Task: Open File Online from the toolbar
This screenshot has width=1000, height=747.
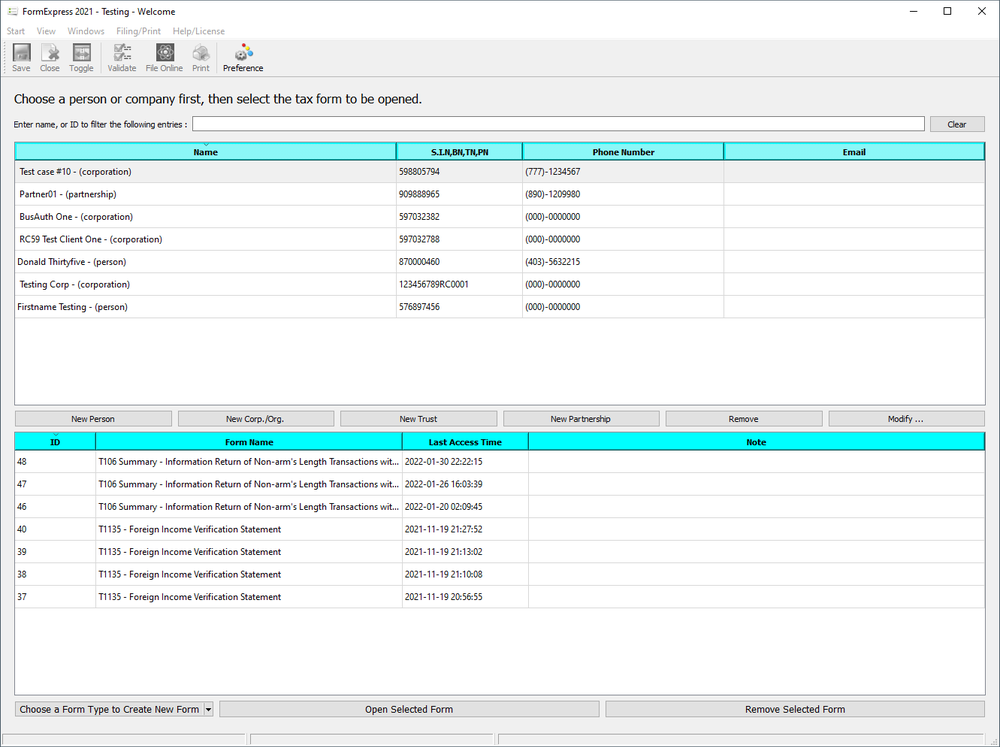Action: tap(163, 57)
